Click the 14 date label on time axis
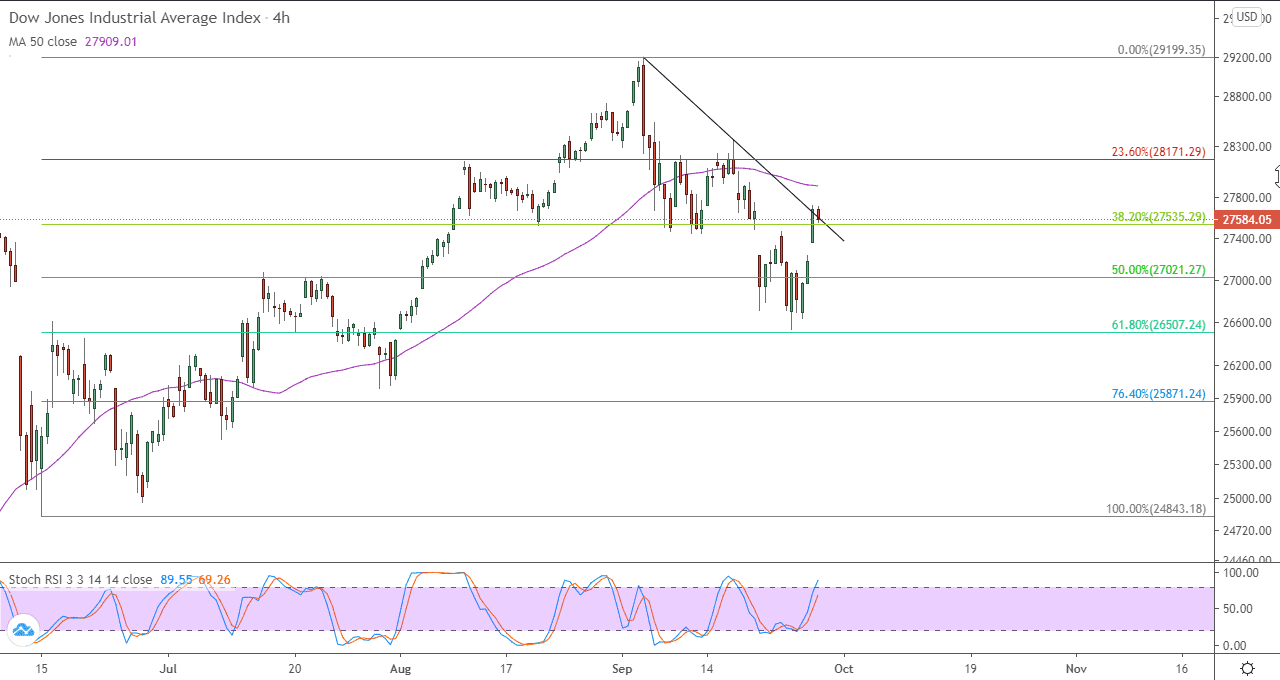The image size is (1280, 680). [x=707, y=667]
